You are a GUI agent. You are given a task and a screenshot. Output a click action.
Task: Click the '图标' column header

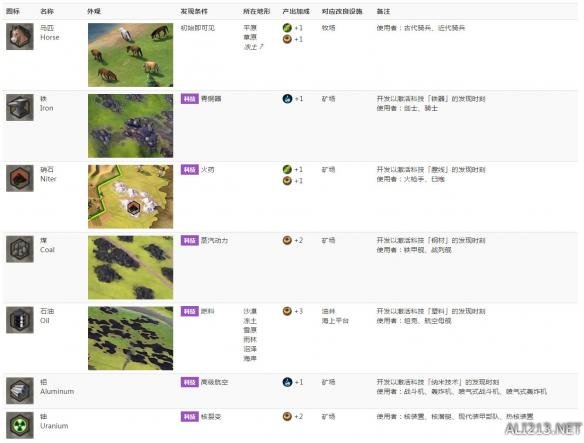[13, 11]
